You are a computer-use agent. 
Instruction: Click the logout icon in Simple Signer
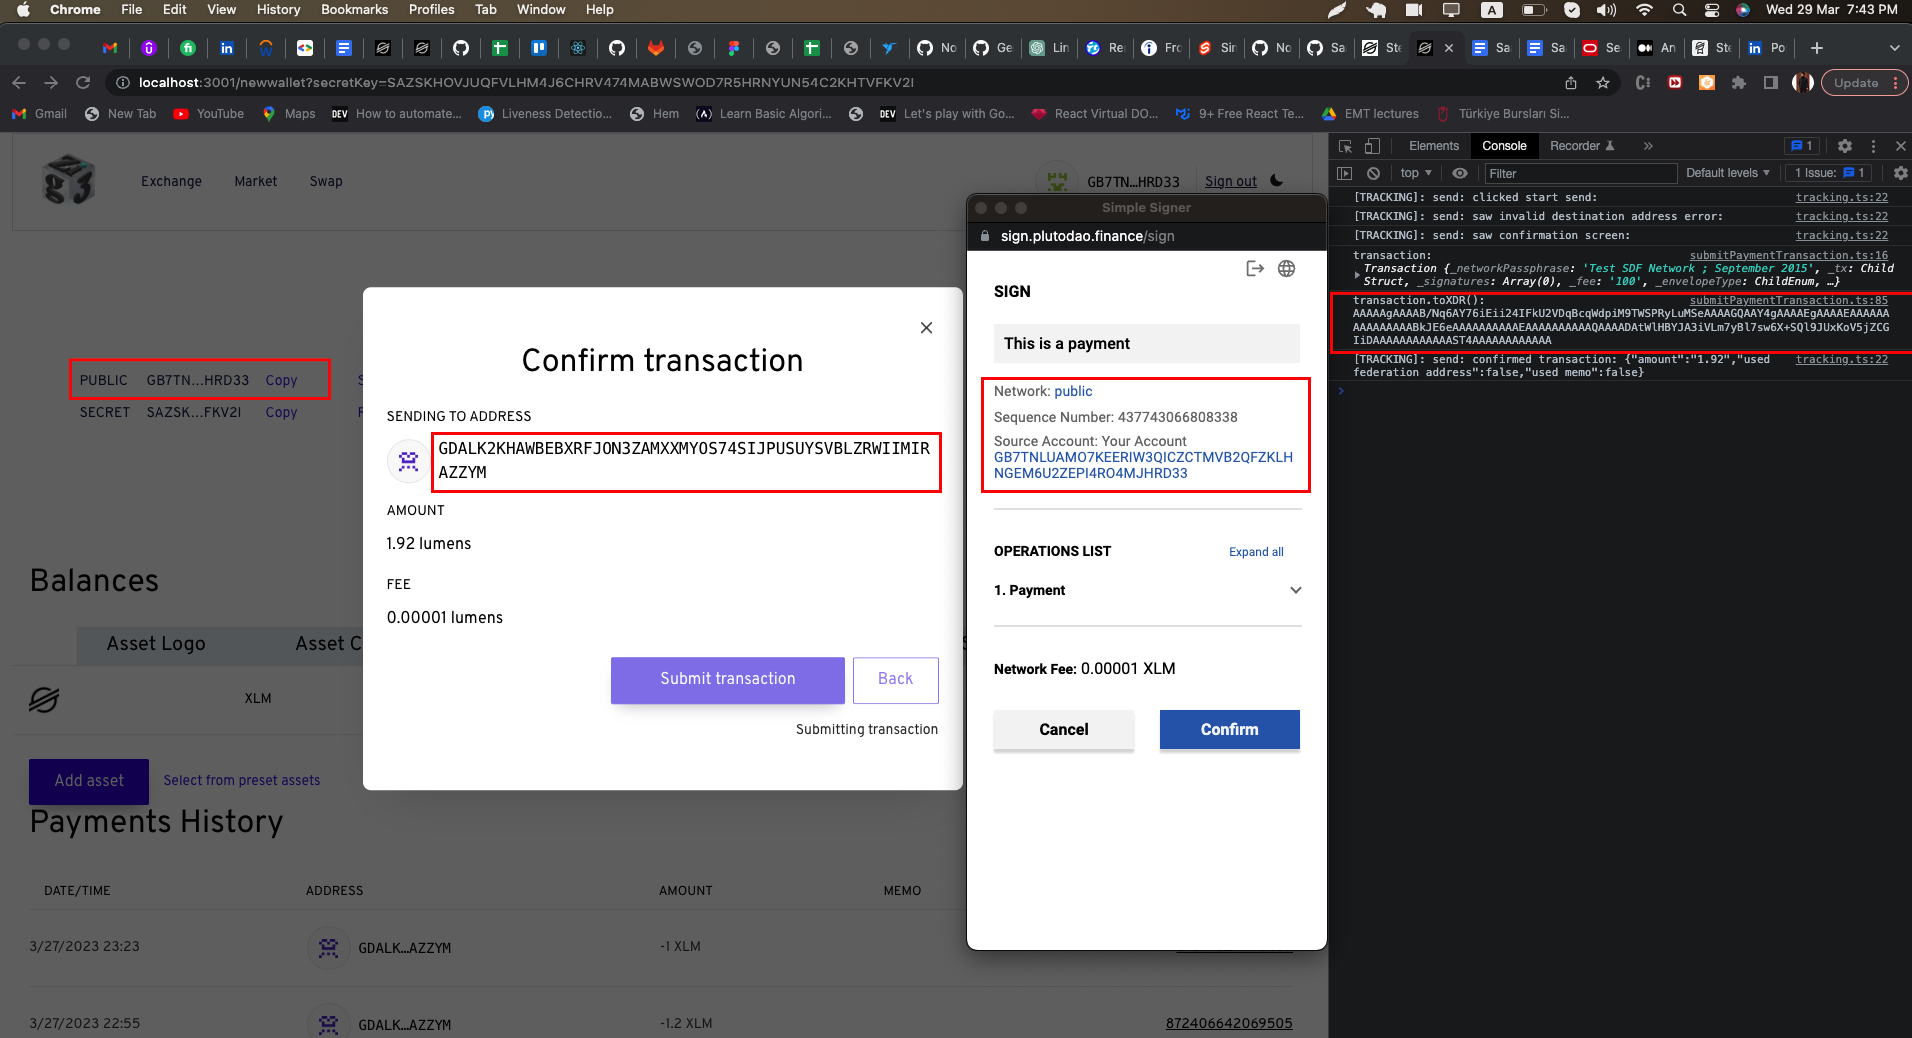1255,268
